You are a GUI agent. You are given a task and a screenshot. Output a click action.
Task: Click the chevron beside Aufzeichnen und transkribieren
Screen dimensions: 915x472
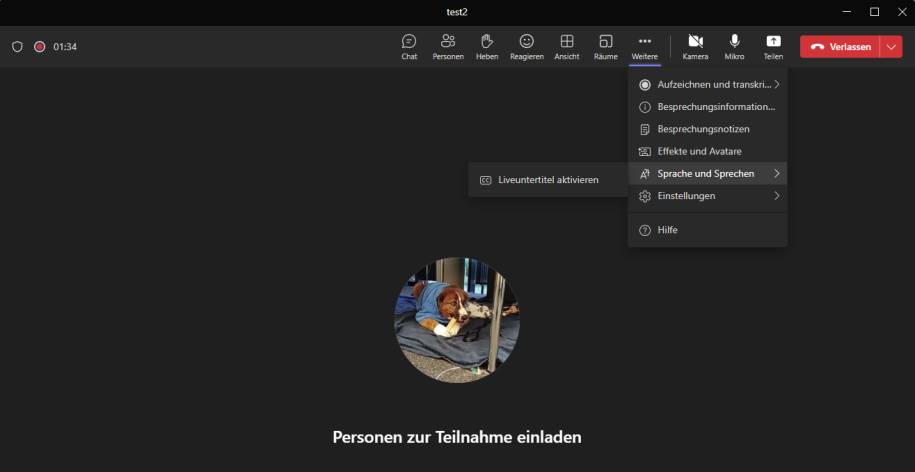[x=777, y=85]
